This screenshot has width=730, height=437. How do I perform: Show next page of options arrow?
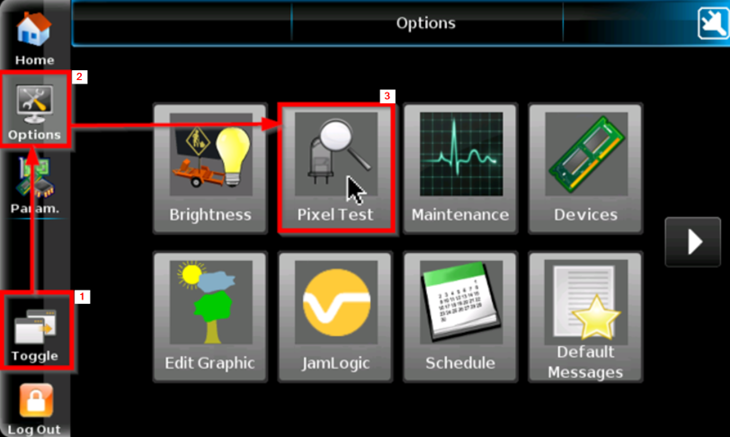click(x=693, y=242)
